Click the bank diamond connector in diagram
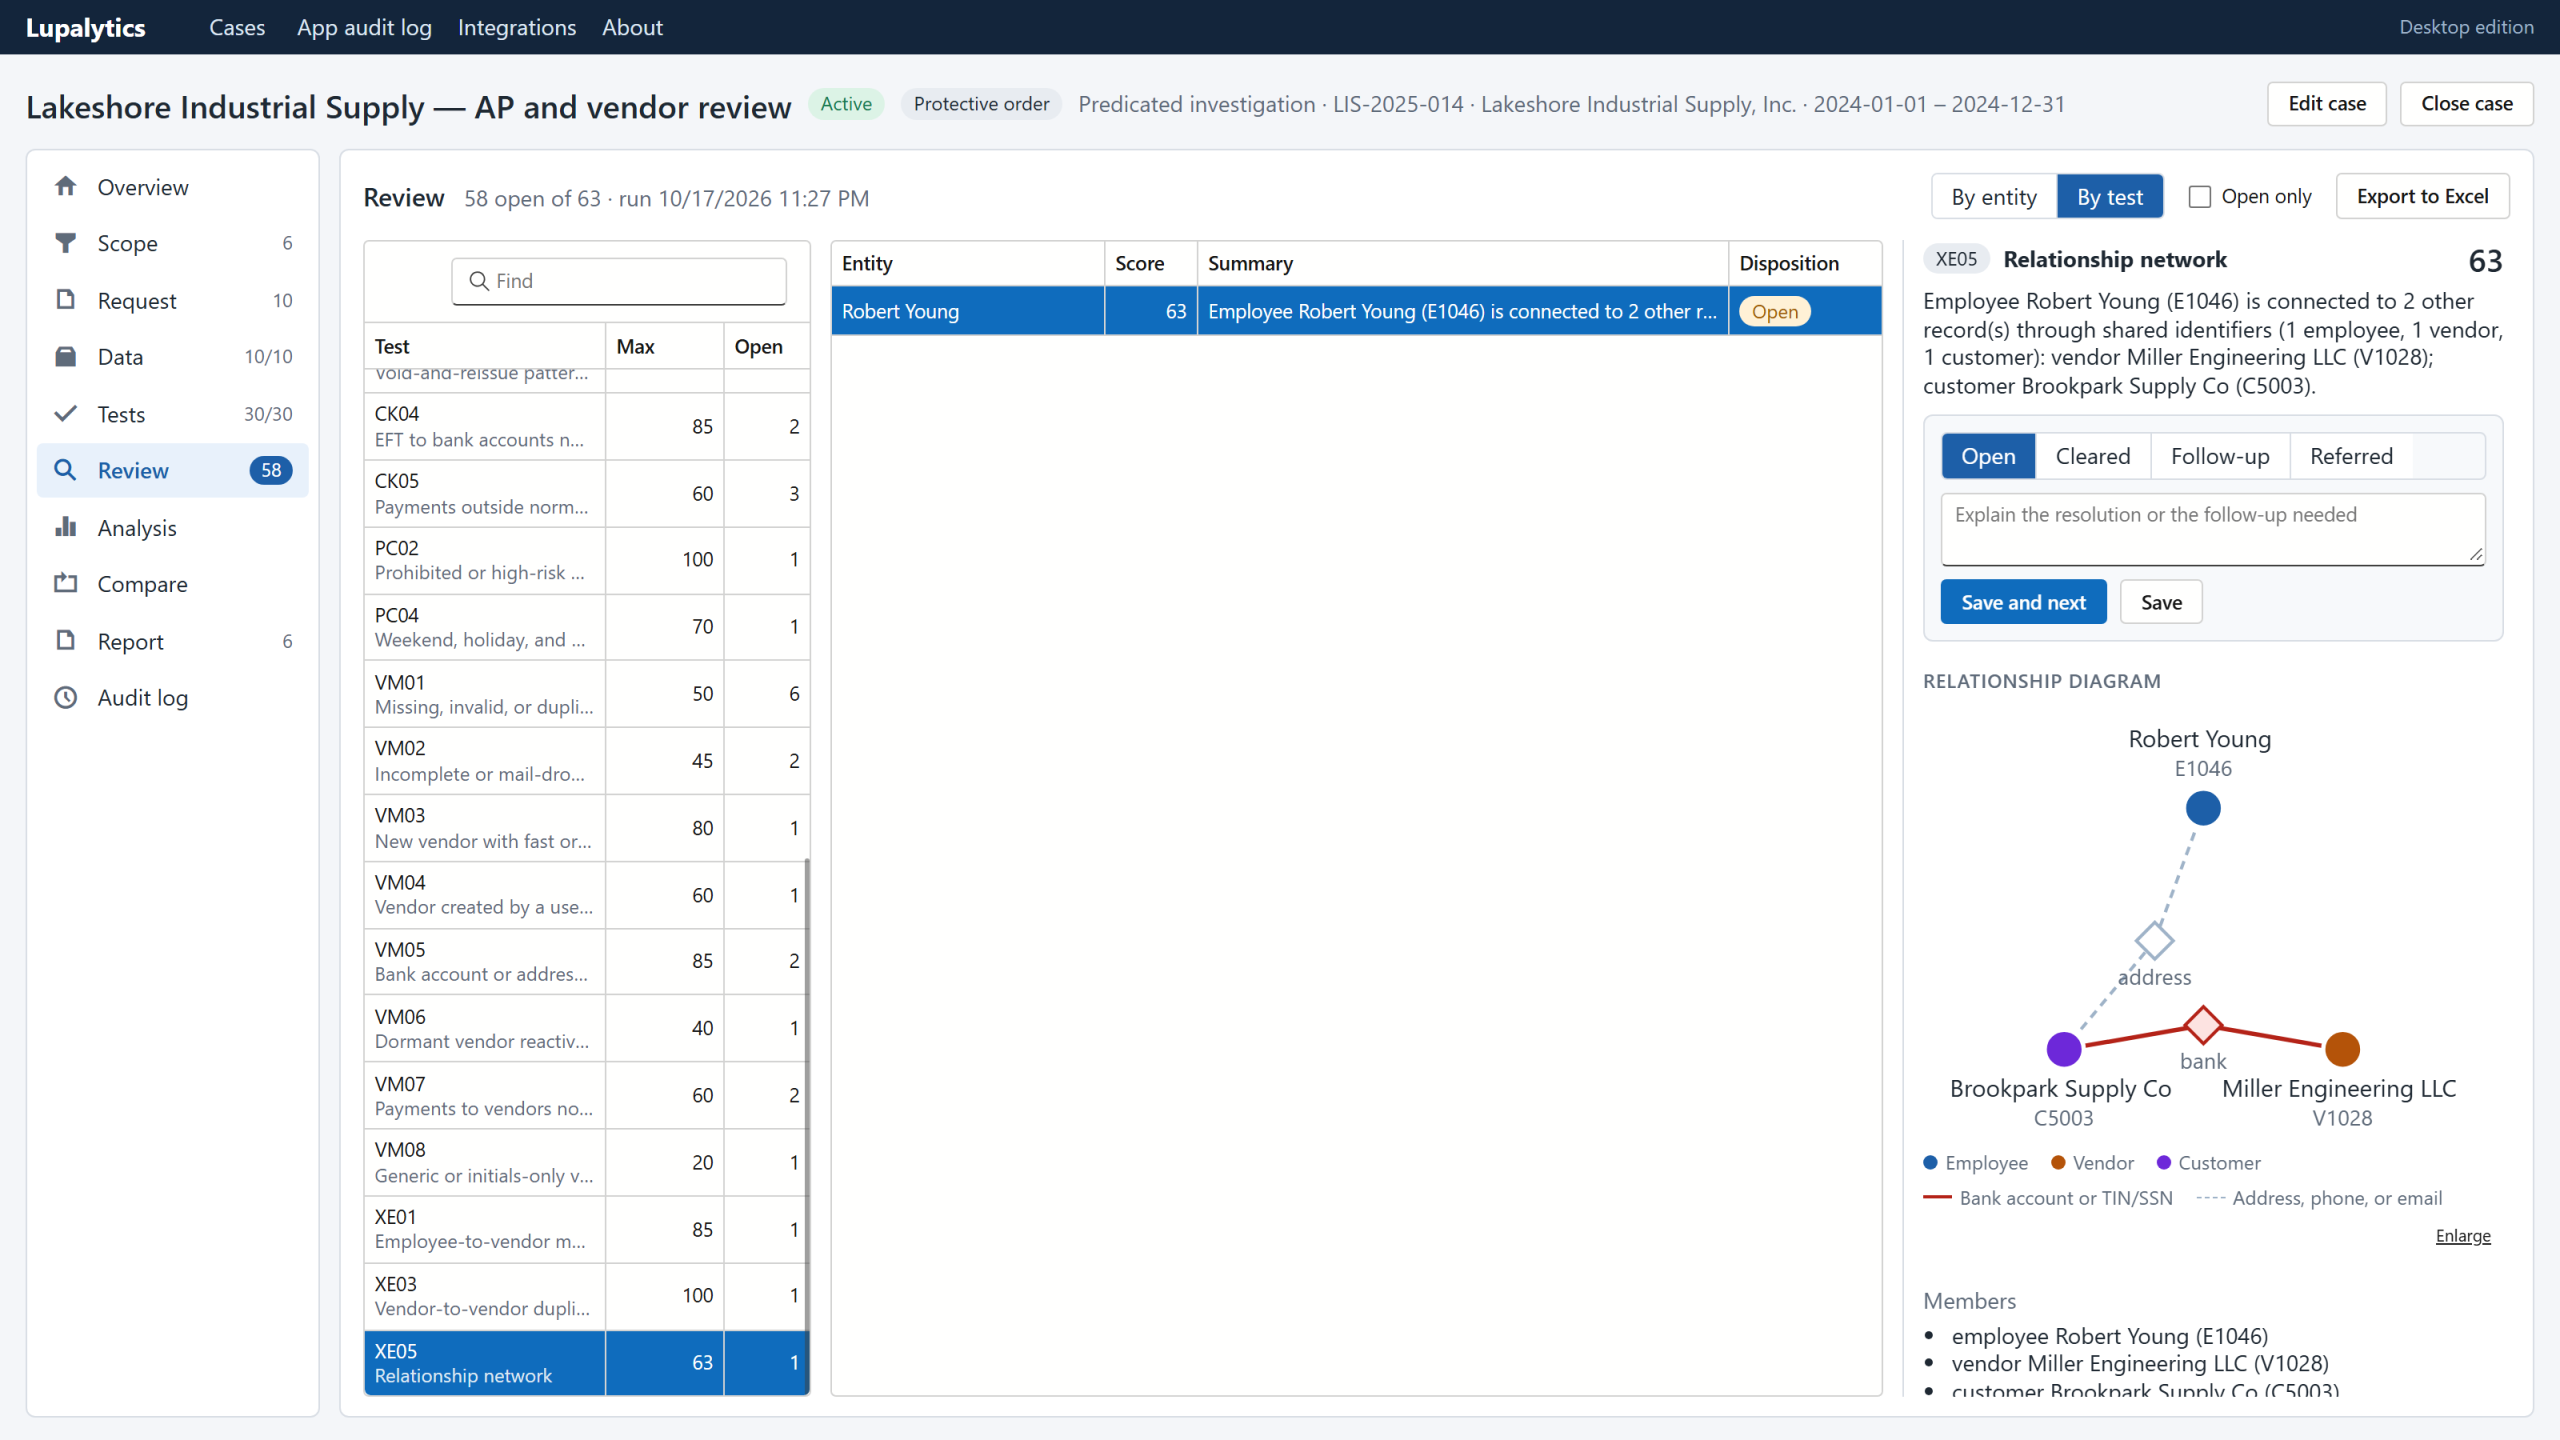Image resolution: width=2560 pixels, height=1440 pixels. pyautogui.click(x=2203, y=1025)
